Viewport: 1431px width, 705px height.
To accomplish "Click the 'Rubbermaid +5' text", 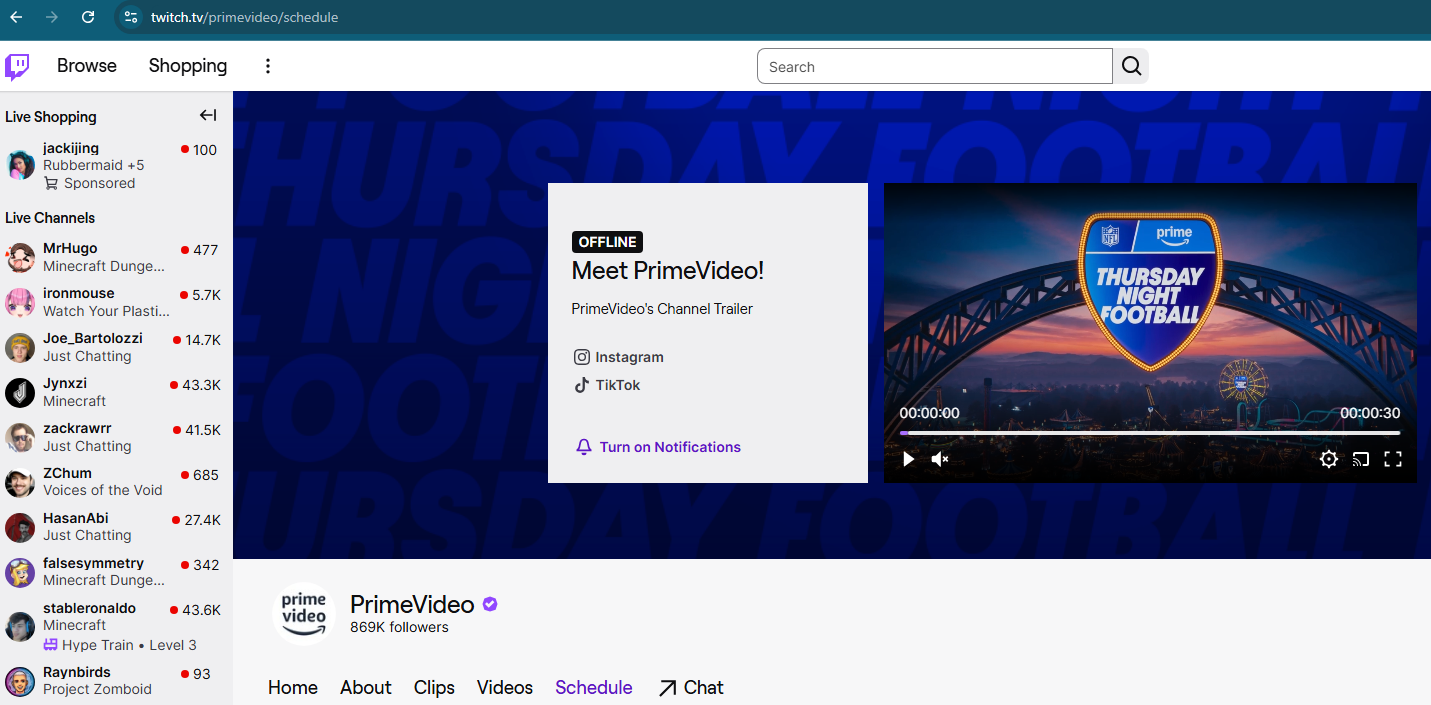I will 93,165.
